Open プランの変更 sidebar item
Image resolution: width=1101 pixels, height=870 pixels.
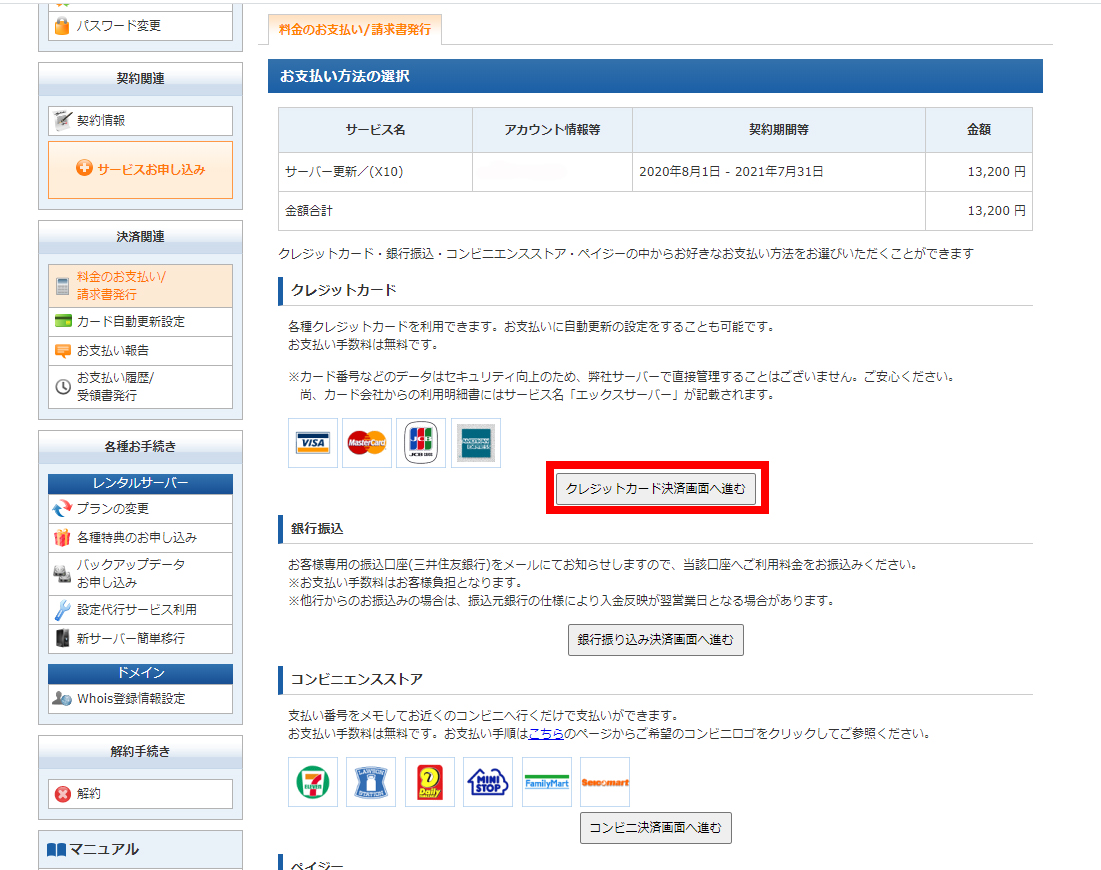(x=113, y=509)
